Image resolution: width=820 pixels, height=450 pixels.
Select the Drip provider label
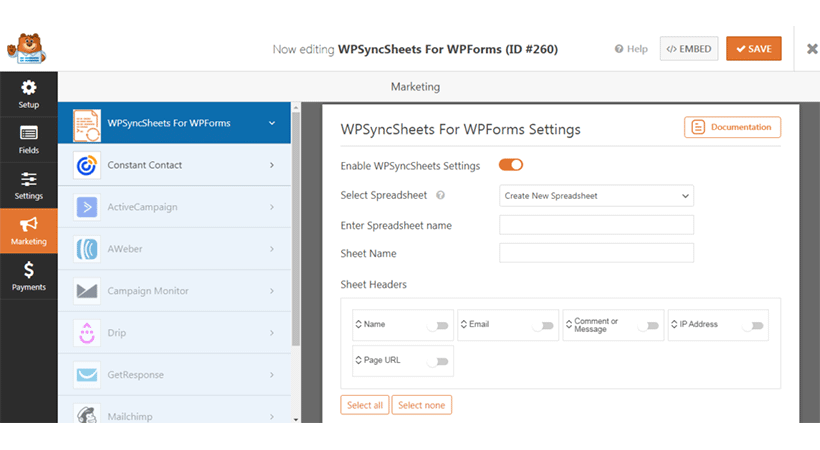pos(117,333)
